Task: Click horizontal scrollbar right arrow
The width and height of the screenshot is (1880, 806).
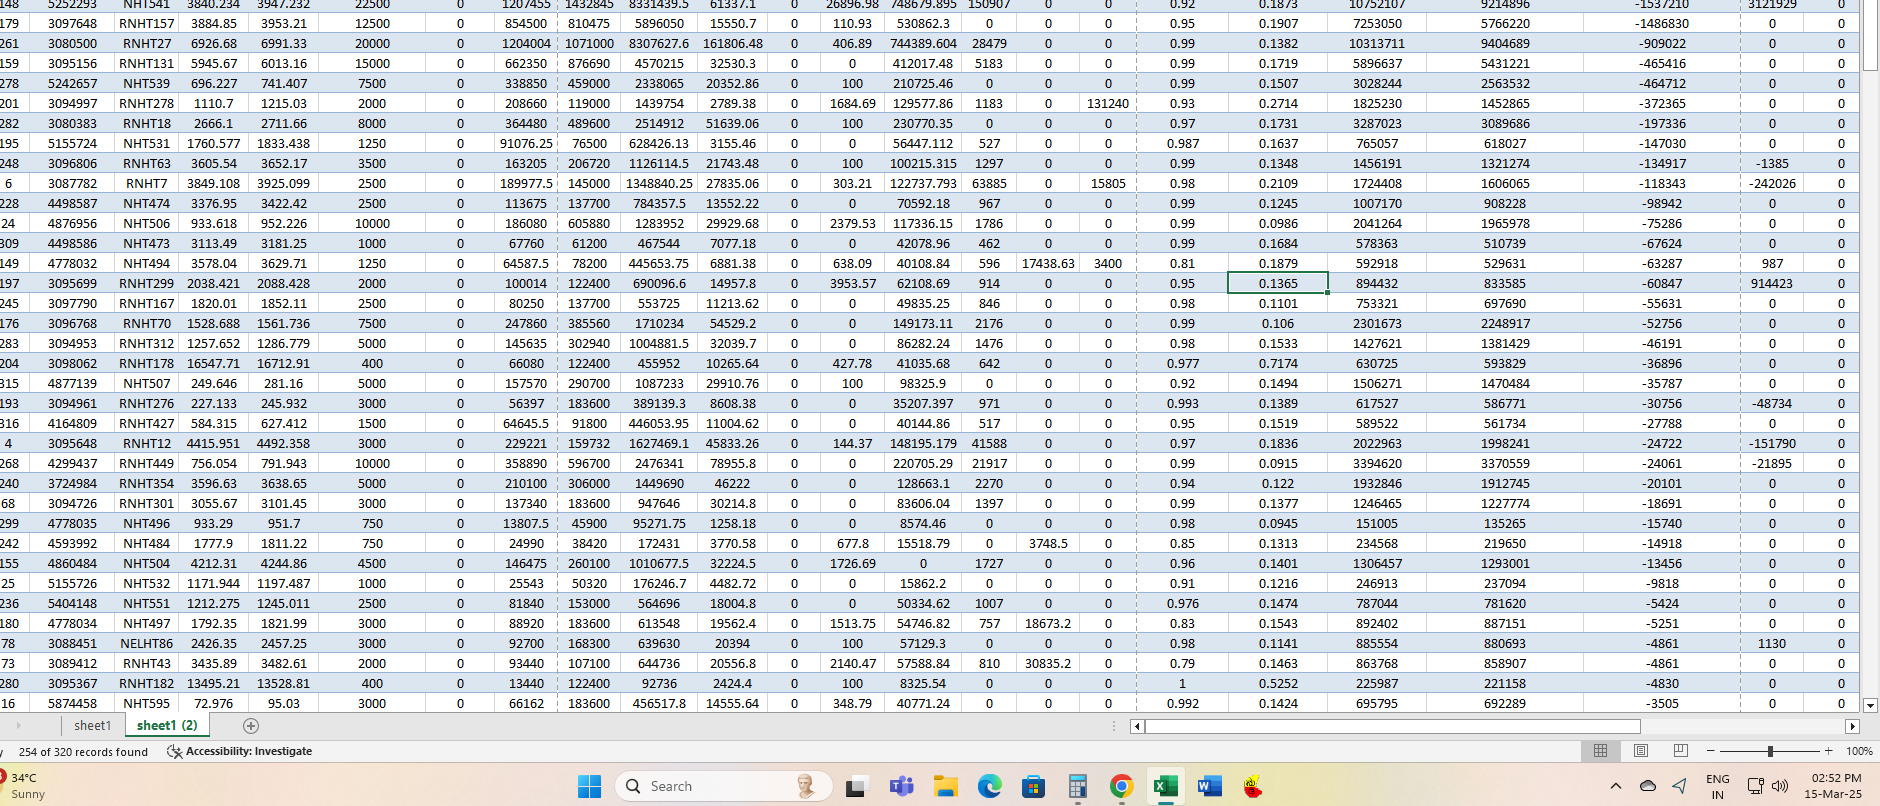Action: pos(1852,726)
